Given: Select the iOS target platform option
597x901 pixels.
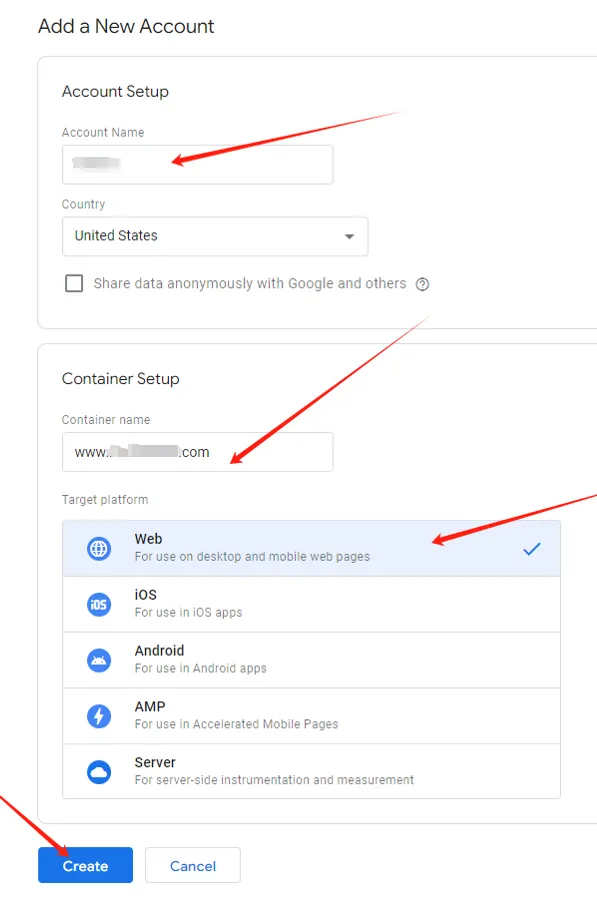Looking at the screenshot, I should pos(311,604).
